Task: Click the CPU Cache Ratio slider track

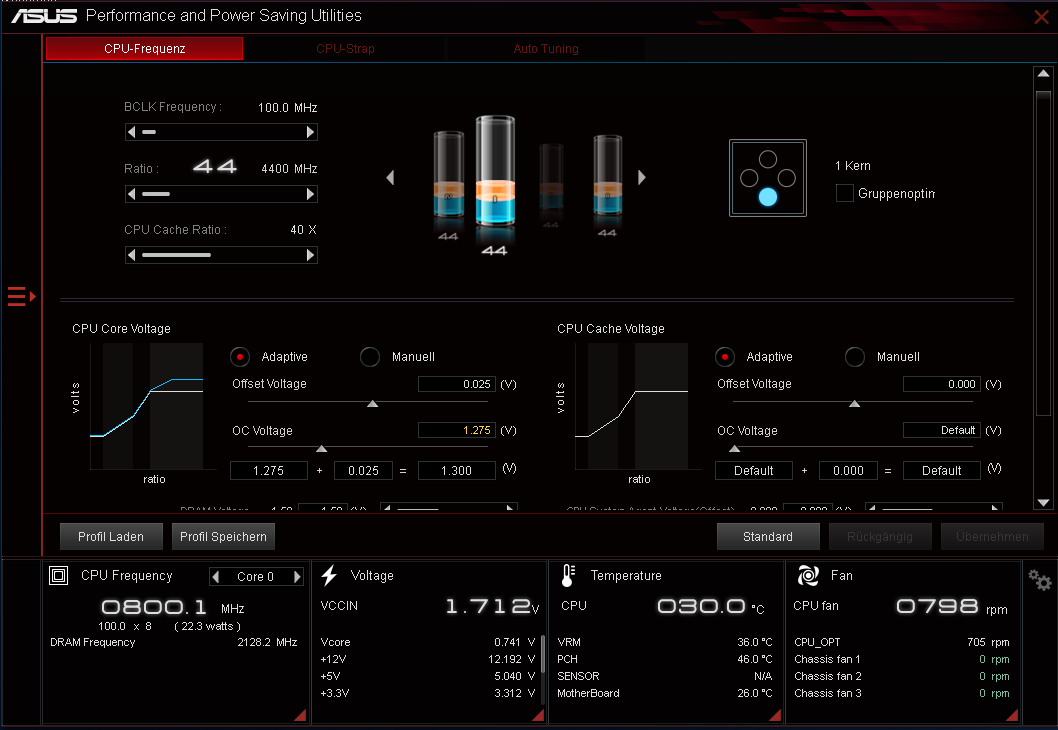Action: click(x=221, y=255)
